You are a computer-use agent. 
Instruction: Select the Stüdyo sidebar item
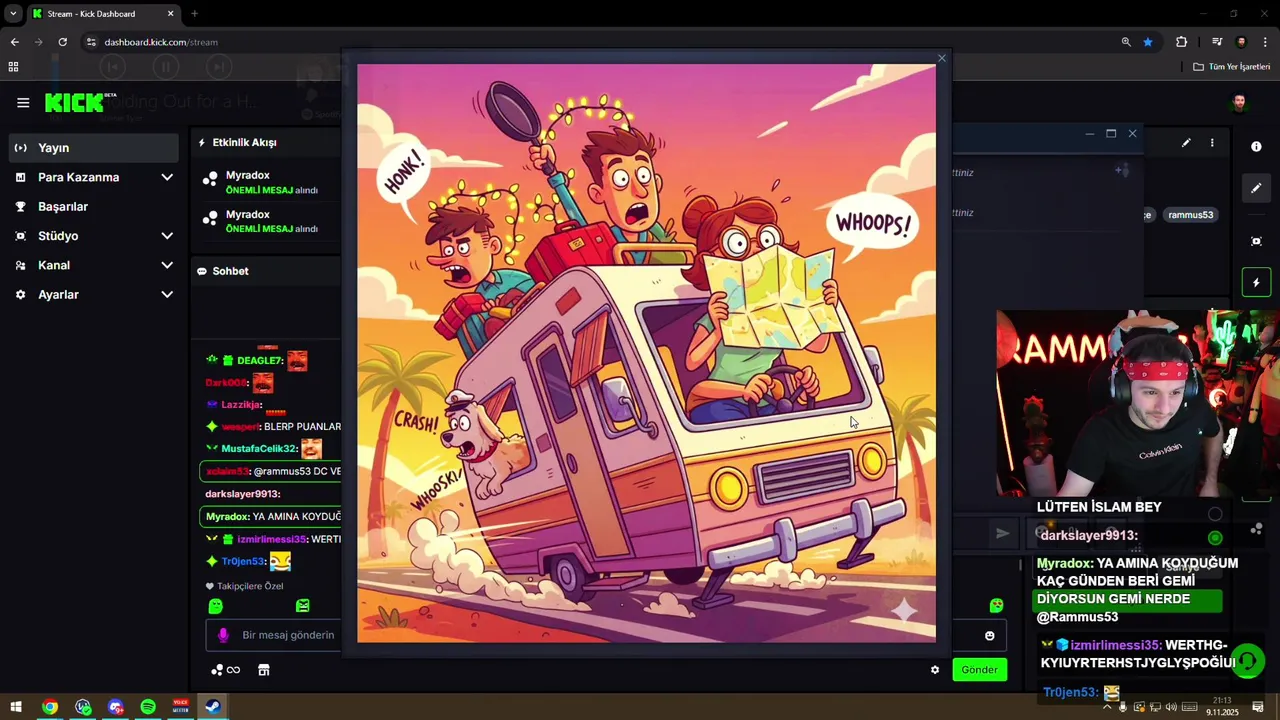pos(58,236)
